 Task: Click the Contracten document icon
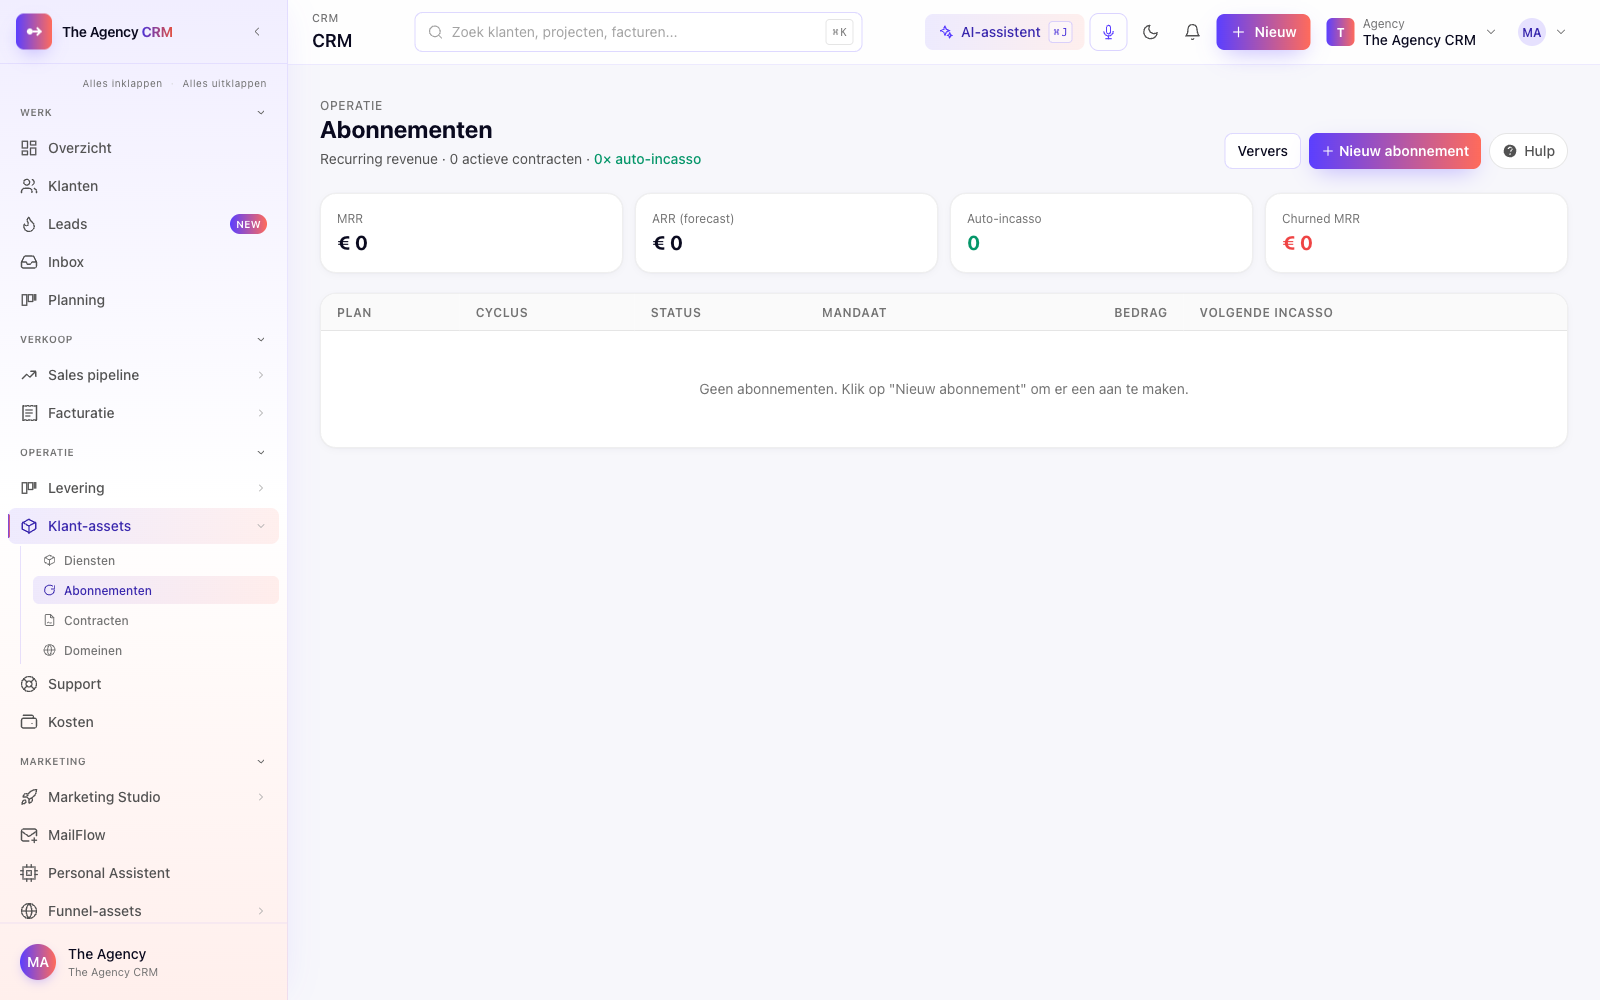[x=49, y=620]
